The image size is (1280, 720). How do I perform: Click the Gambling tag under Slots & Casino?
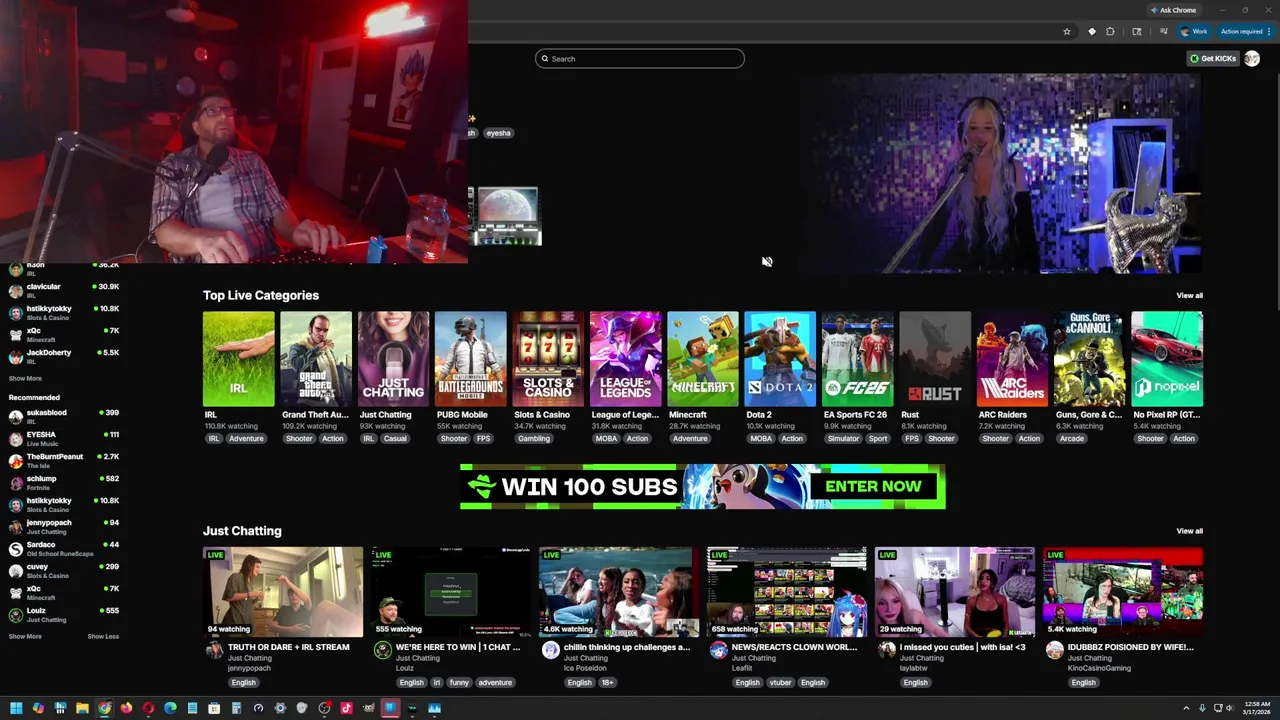click(x=534, y=438)
